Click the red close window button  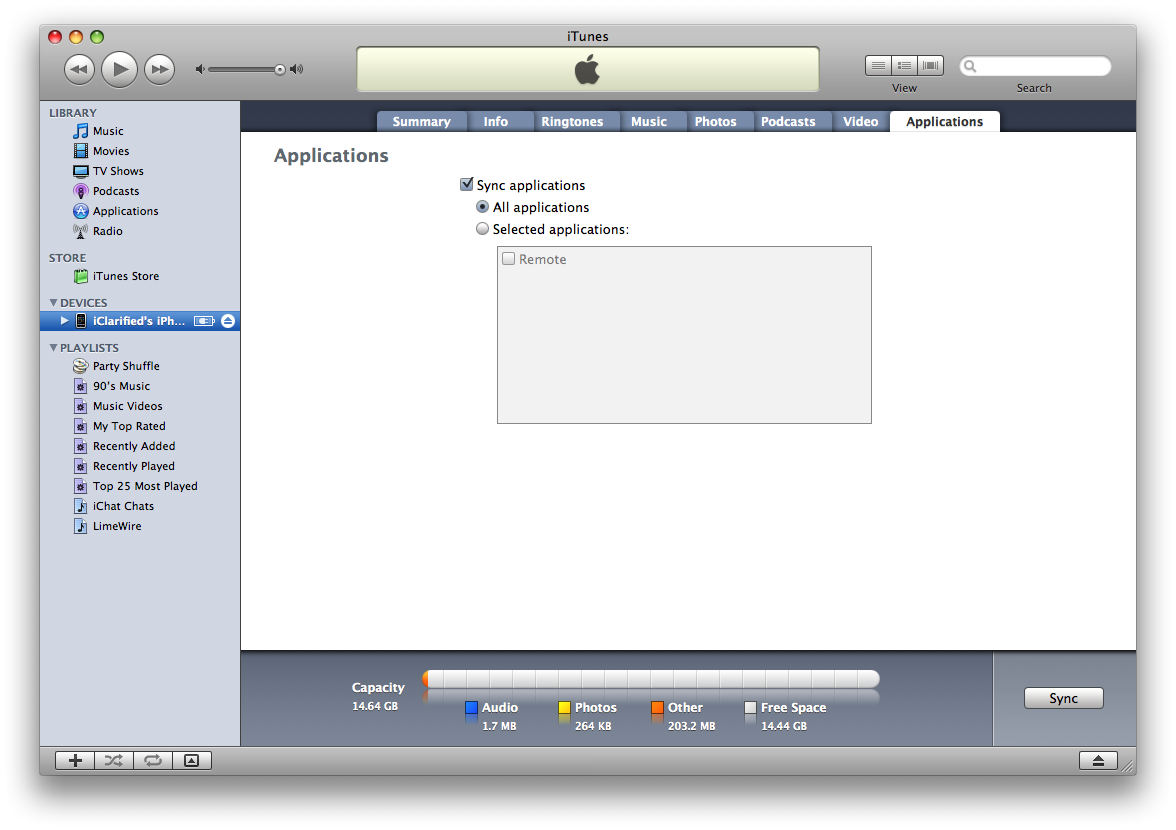[55, 37]
